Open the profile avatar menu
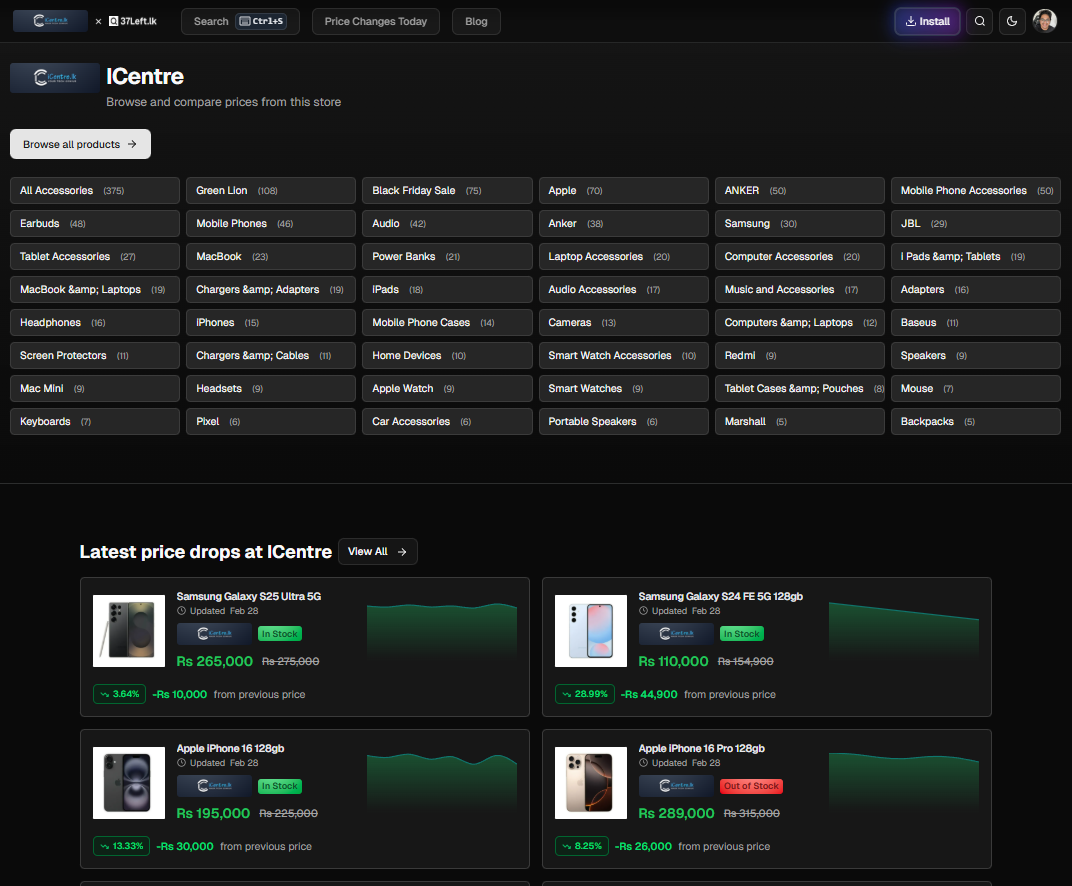The height and width of the screenshot is (886, 1072). (x=1045, y=21)
